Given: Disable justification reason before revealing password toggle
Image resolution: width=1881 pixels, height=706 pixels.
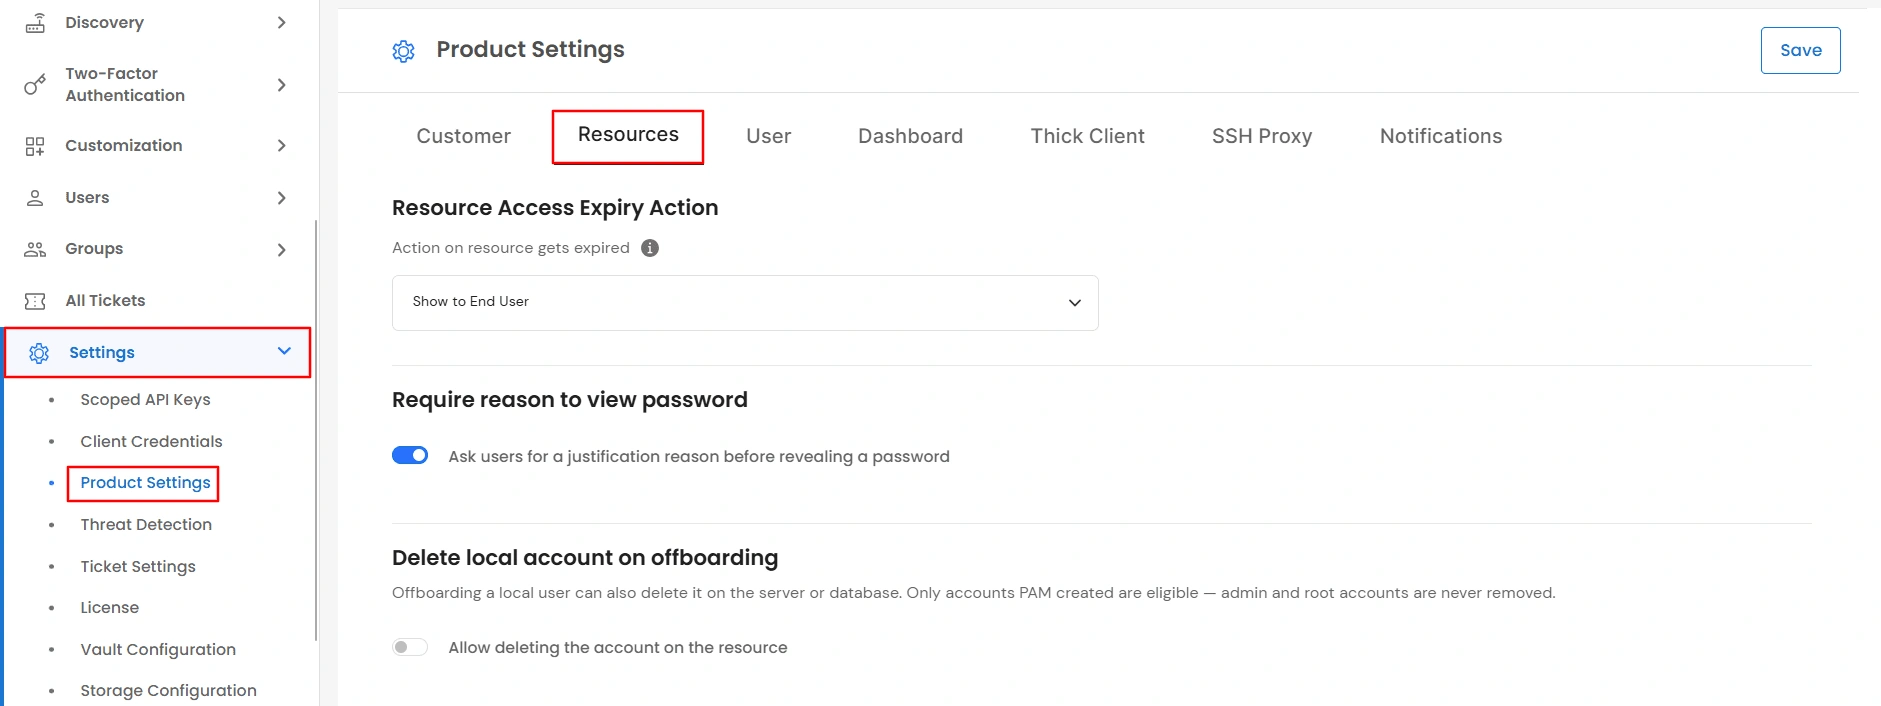Looking at the screenshot, I should (410, 455).
